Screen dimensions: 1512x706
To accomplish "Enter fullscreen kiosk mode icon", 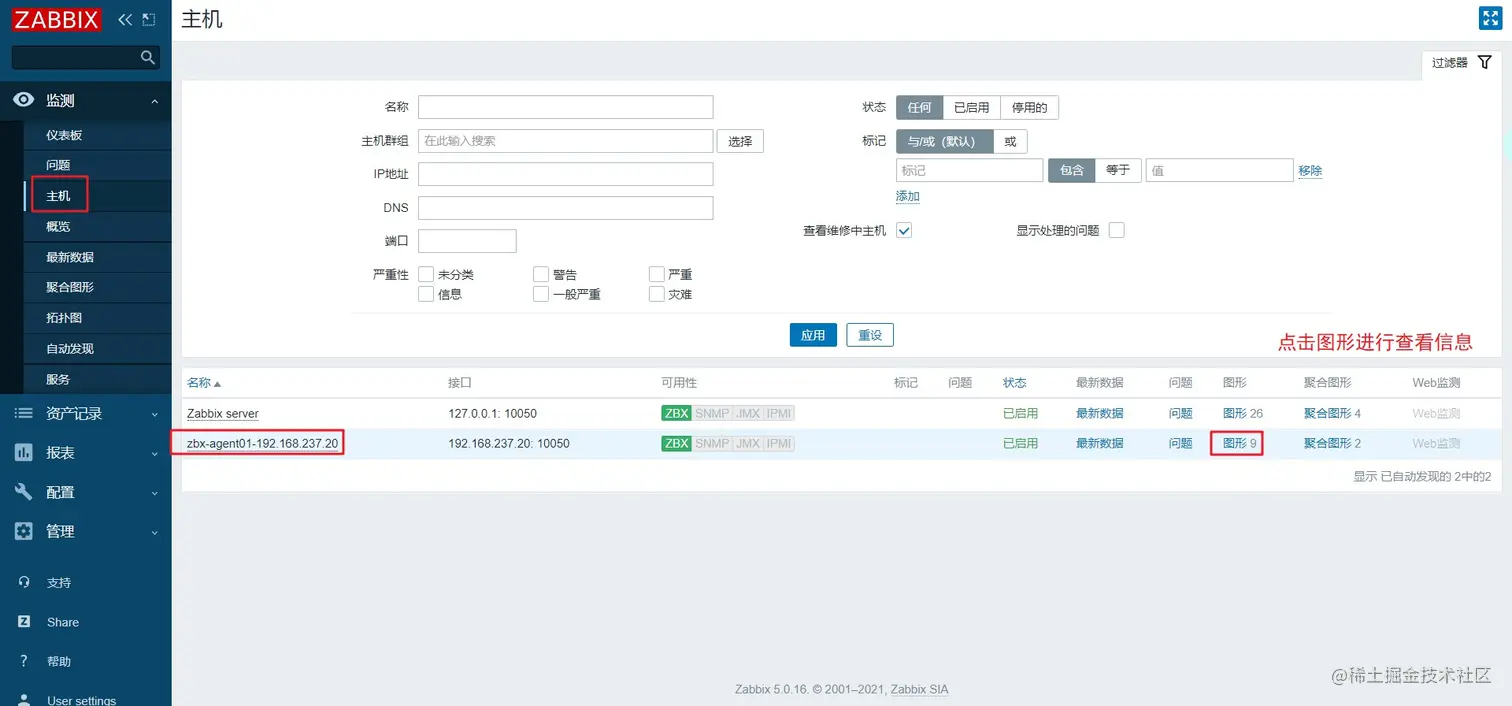I will [1489, 18].
